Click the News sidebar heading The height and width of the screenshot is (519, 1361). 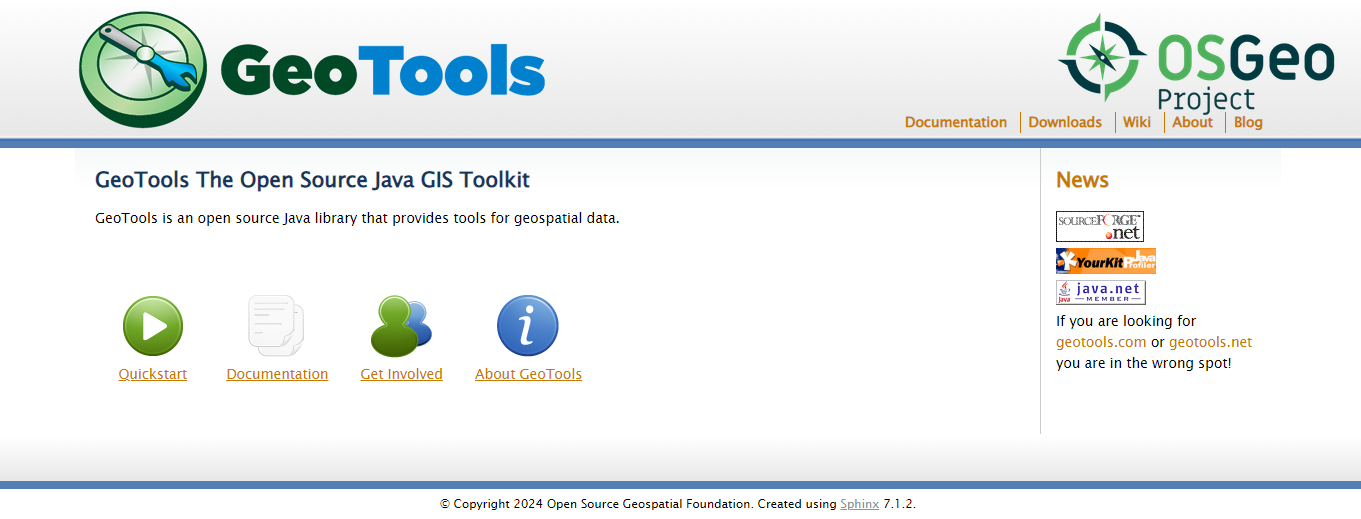pos(1082,180)
